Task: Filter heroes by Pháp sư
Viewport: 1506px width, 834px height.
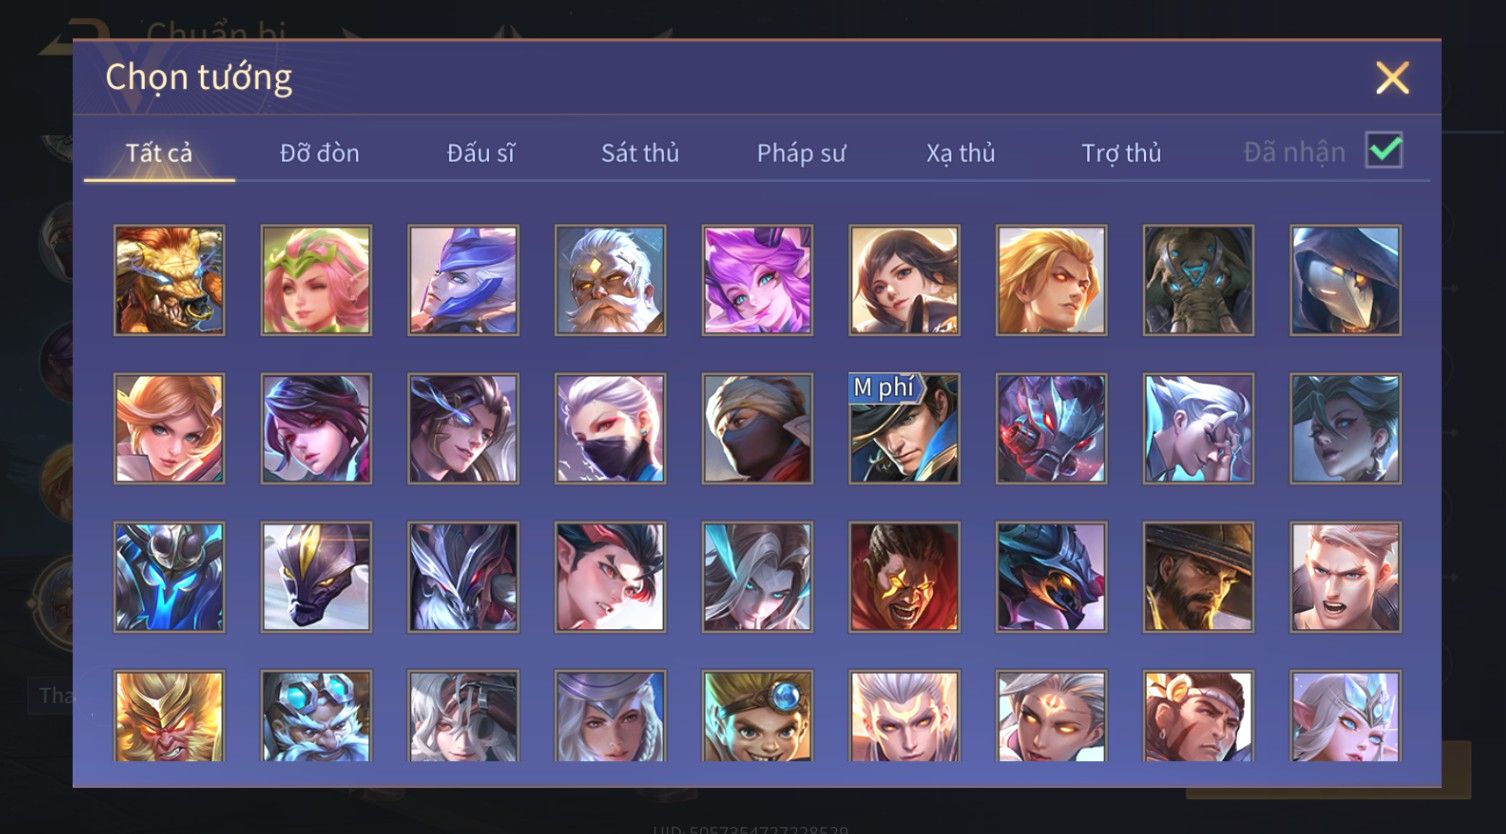Action: [x=801, y=153]
